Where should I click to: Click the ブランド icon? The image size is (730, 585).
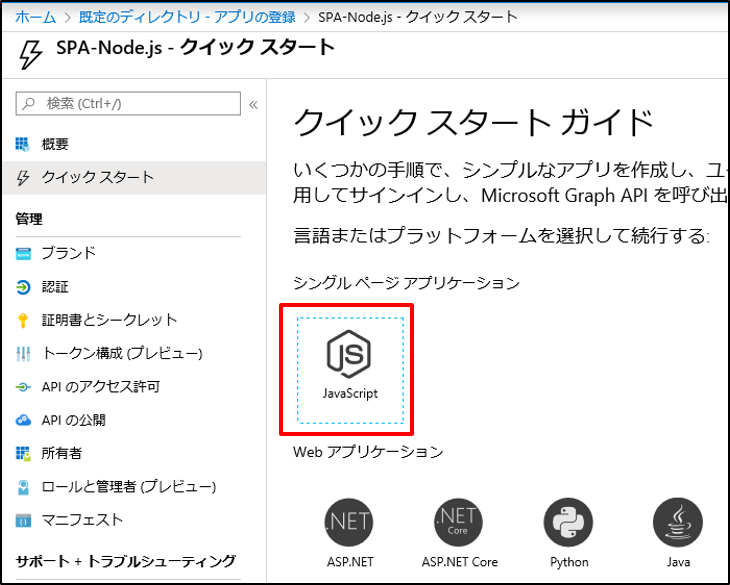coord(23,254)
